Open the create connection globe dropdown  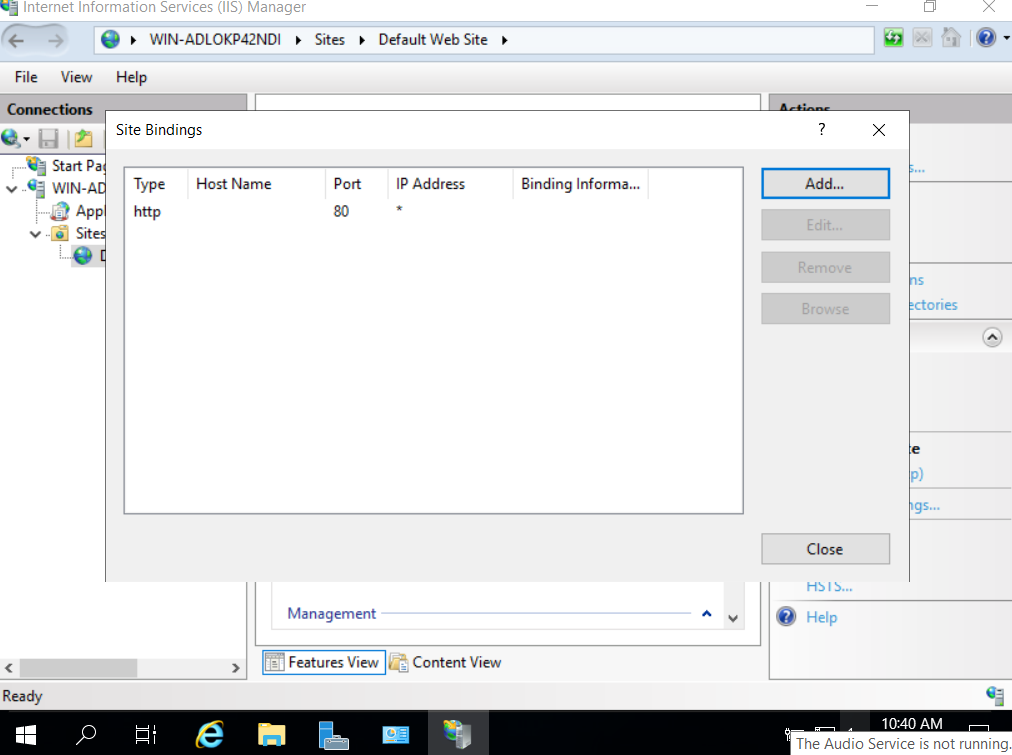click(x=15, y=139)
